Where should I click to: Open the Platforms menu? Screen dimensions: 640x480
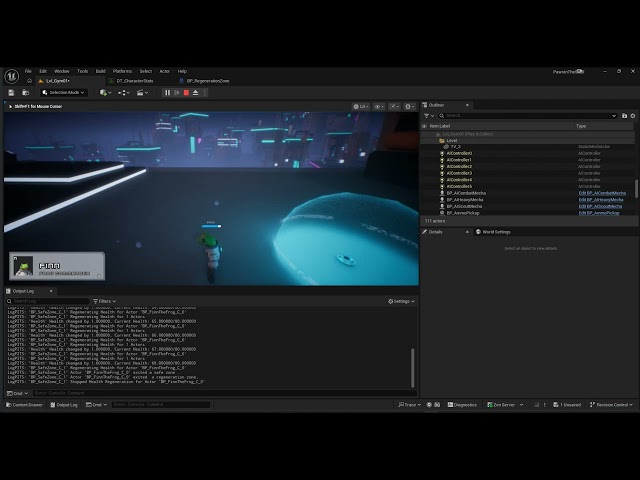[122, 71]
